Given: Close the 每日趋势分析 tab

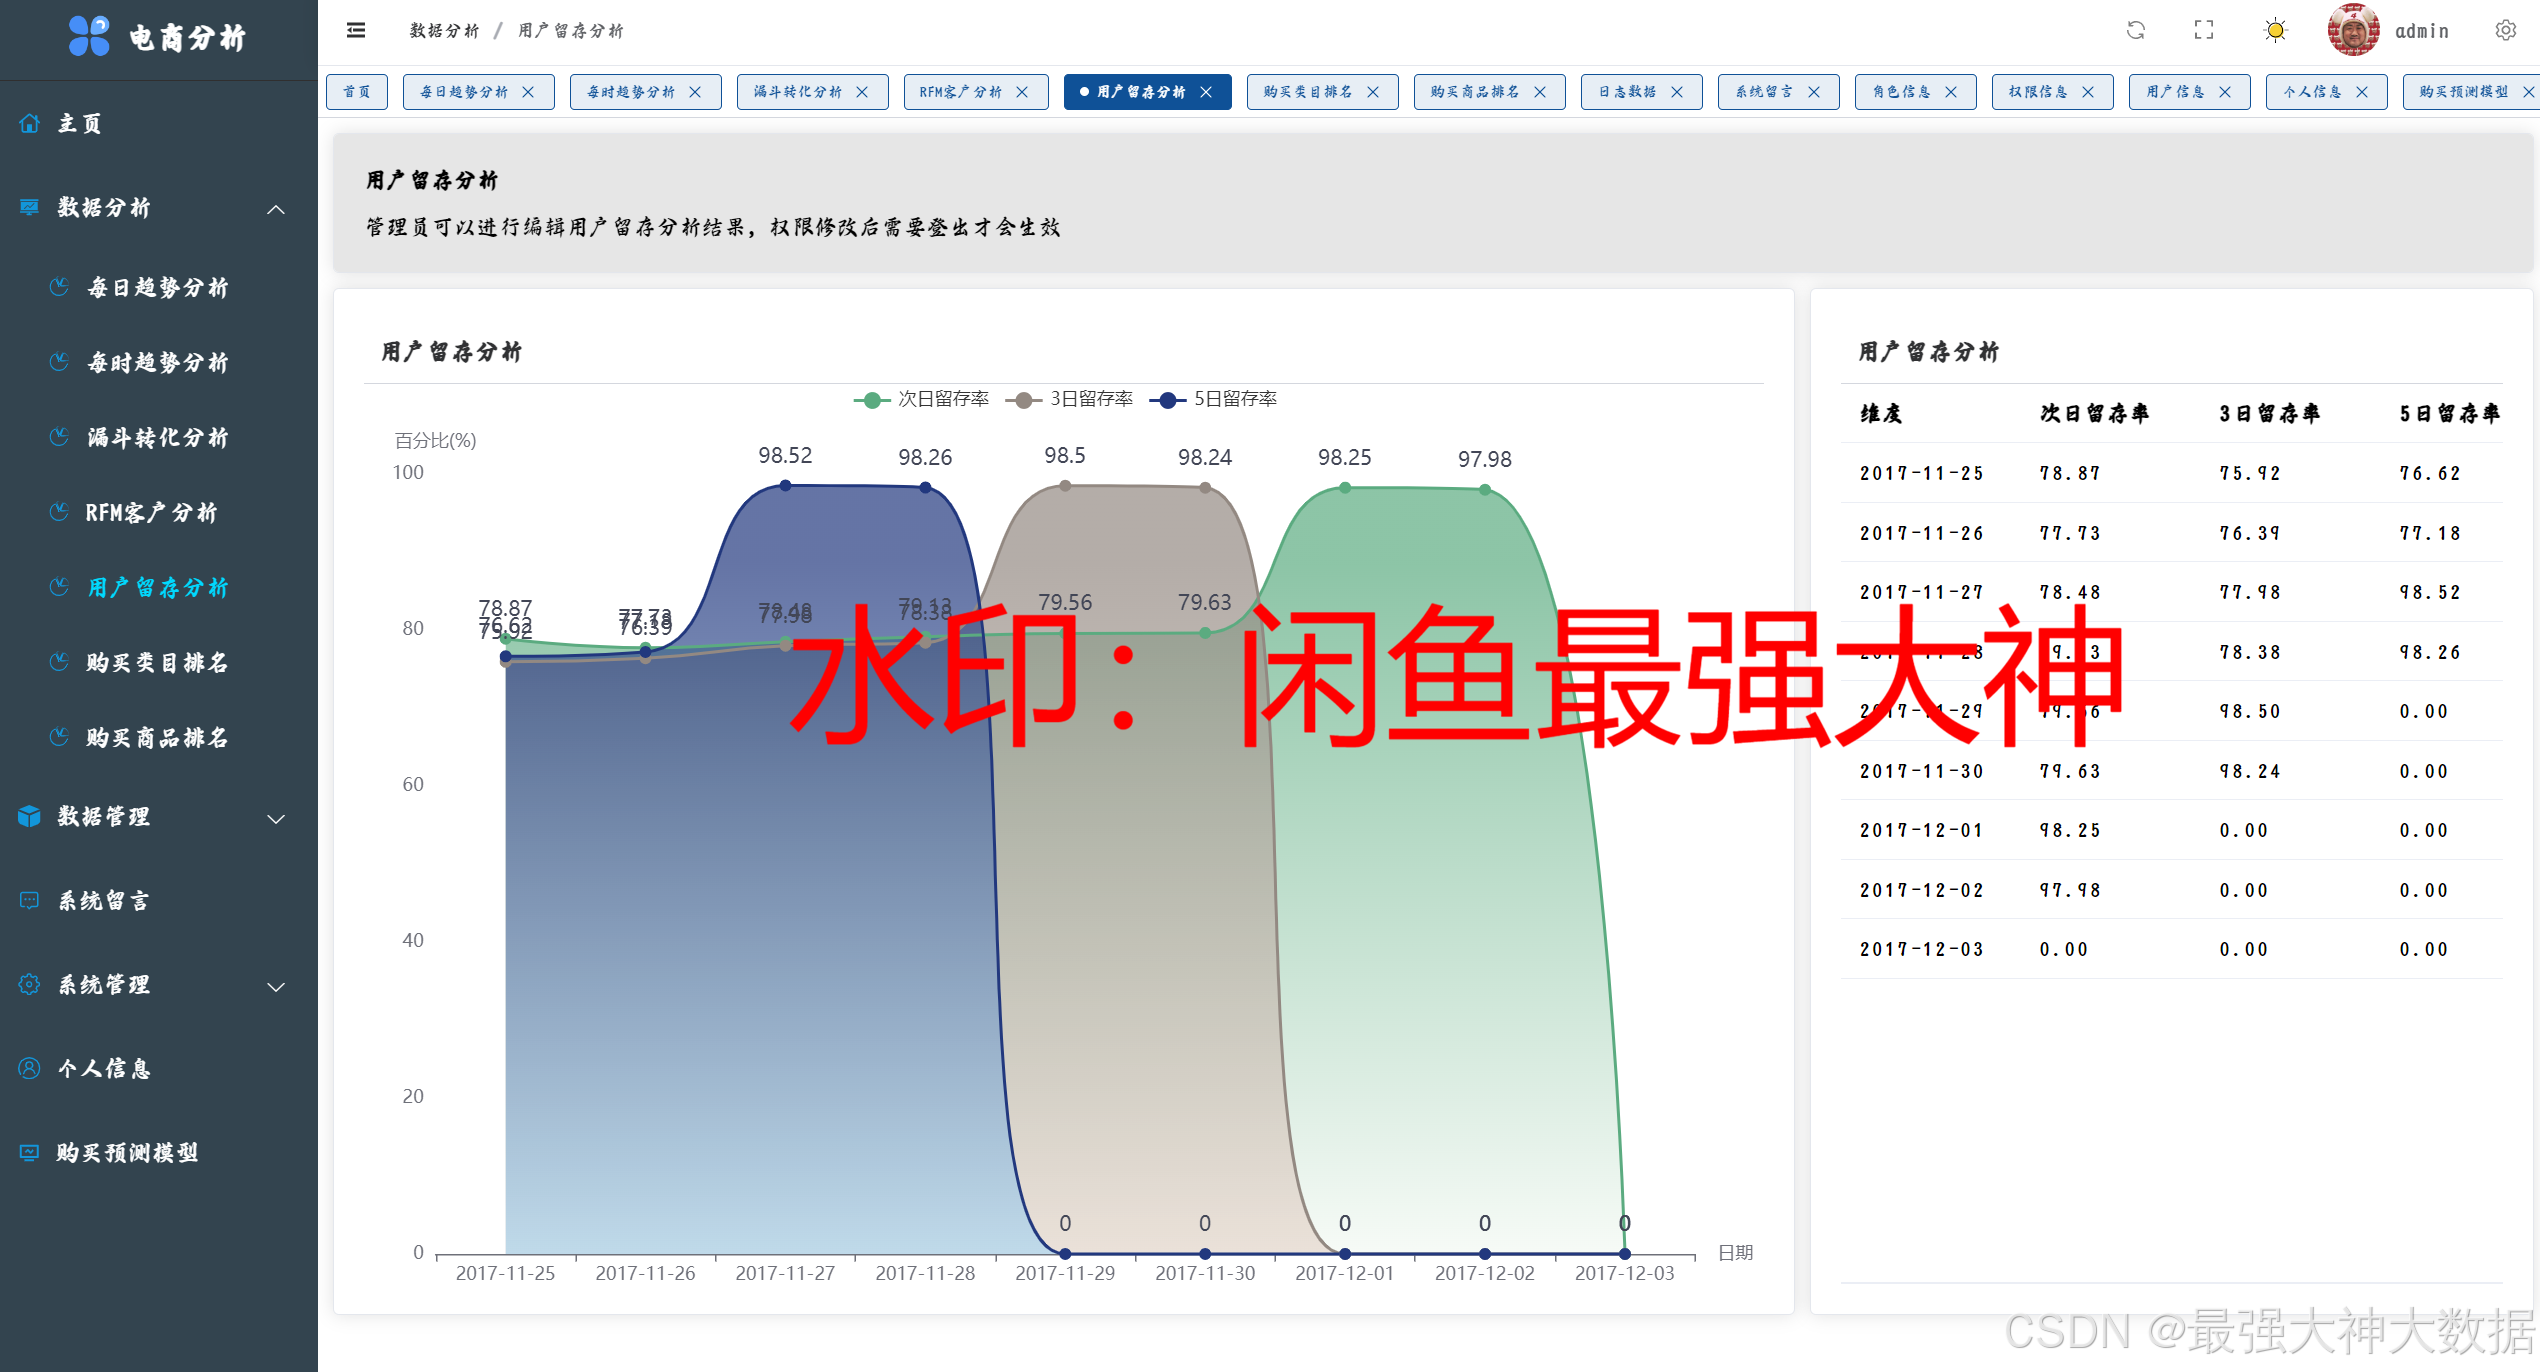Looking at the screenshot, I should [529, 92].
